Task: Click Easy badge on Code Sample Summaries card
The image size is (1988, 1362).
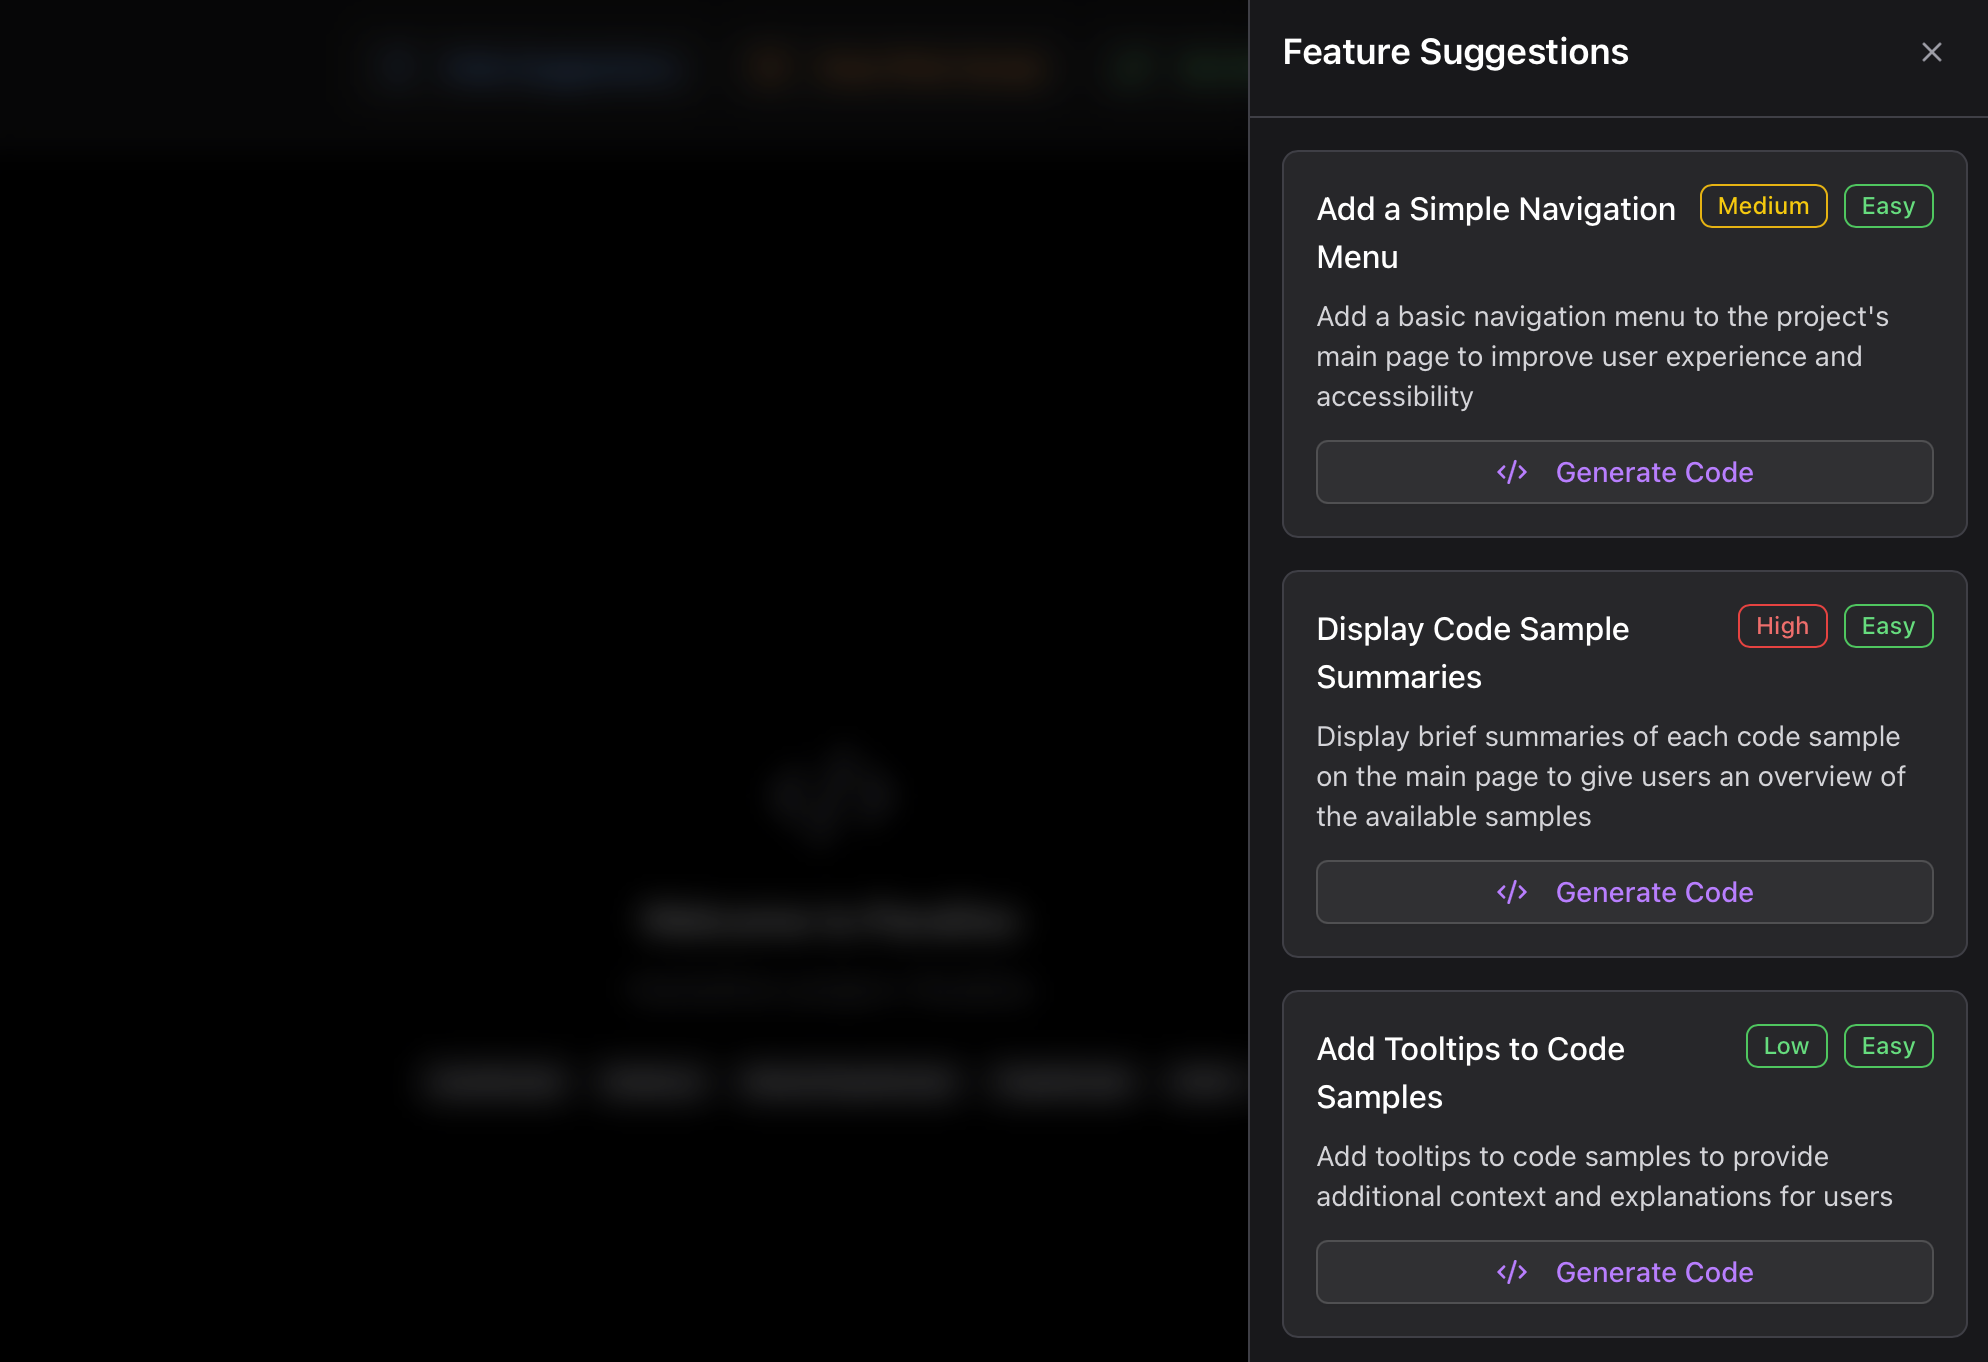Action: click(1888, 626)
